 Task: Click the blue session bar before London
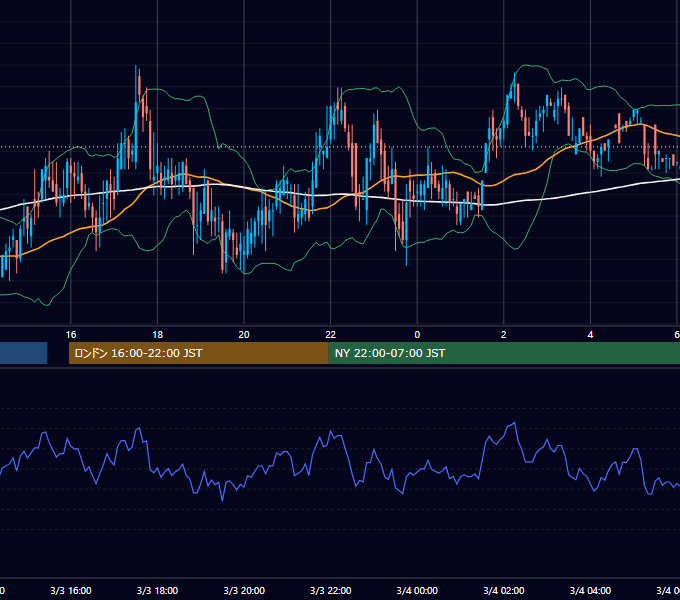[23, 353]
